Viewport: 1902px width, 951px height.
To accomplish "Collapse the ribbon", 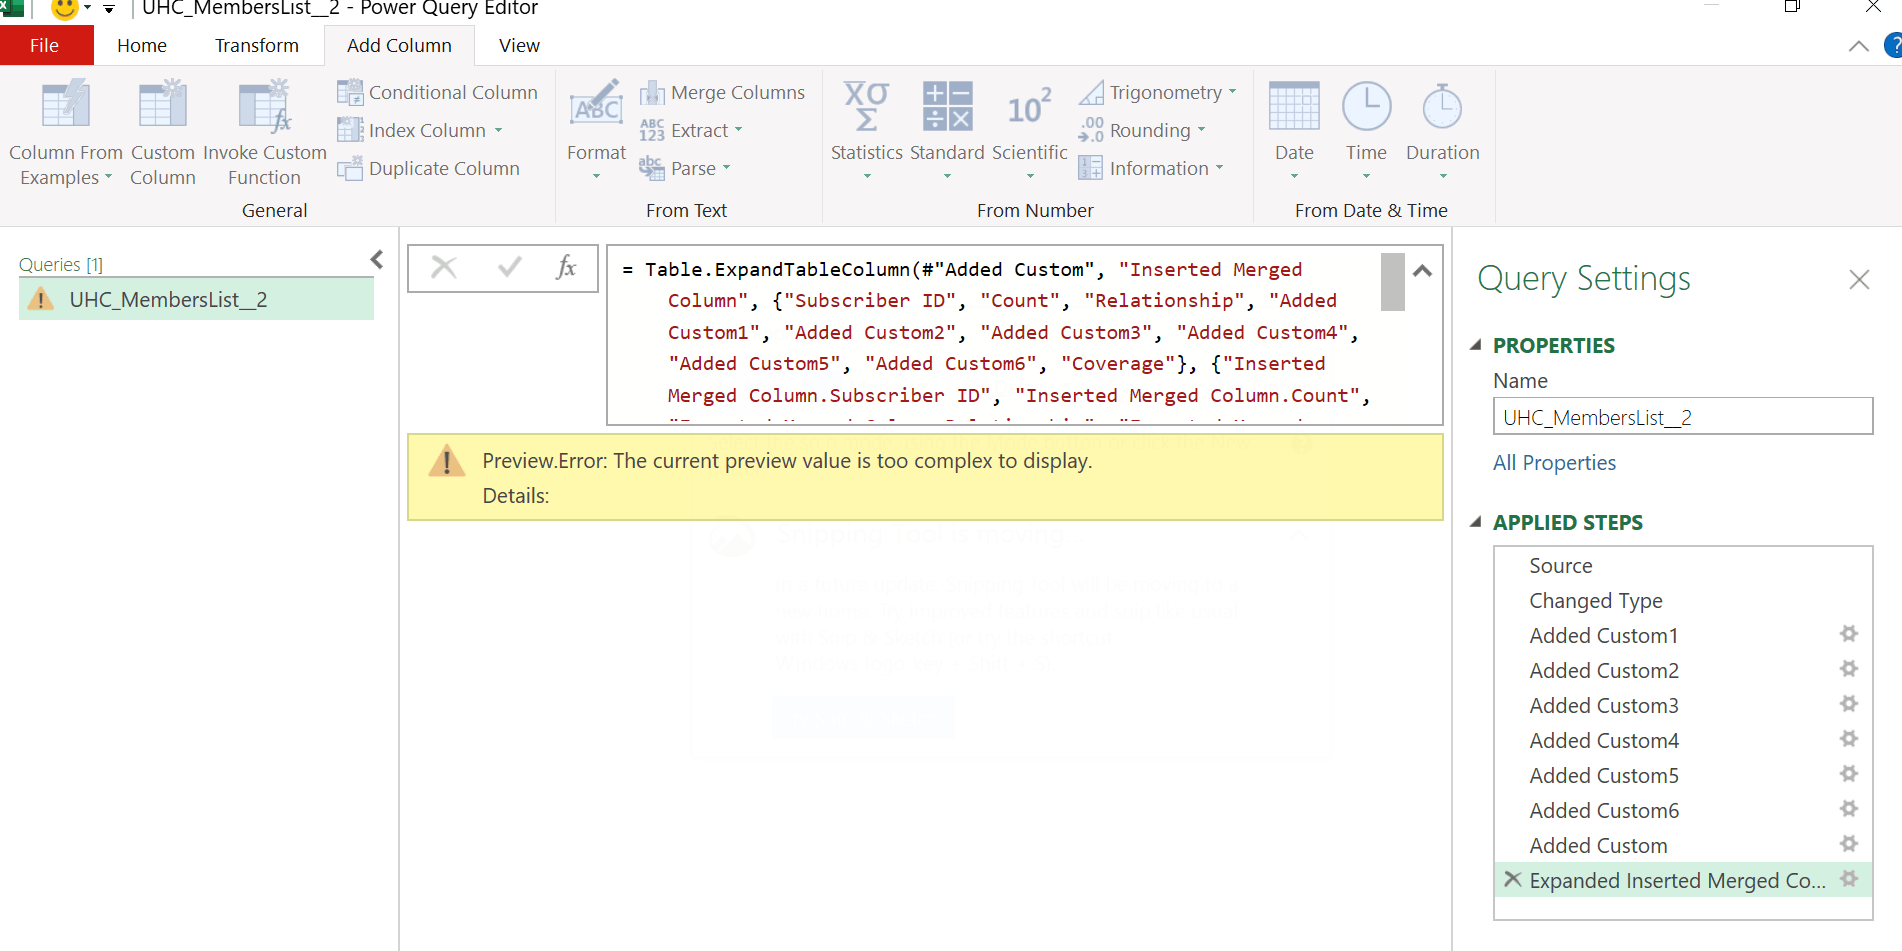I will 1859,46.
